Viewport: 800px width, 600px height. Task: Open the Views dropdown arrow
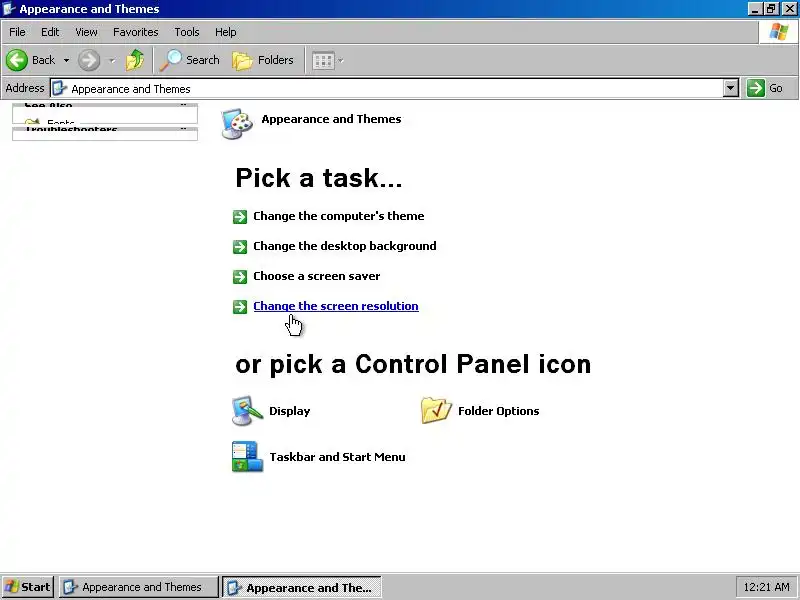coord(341,61)
